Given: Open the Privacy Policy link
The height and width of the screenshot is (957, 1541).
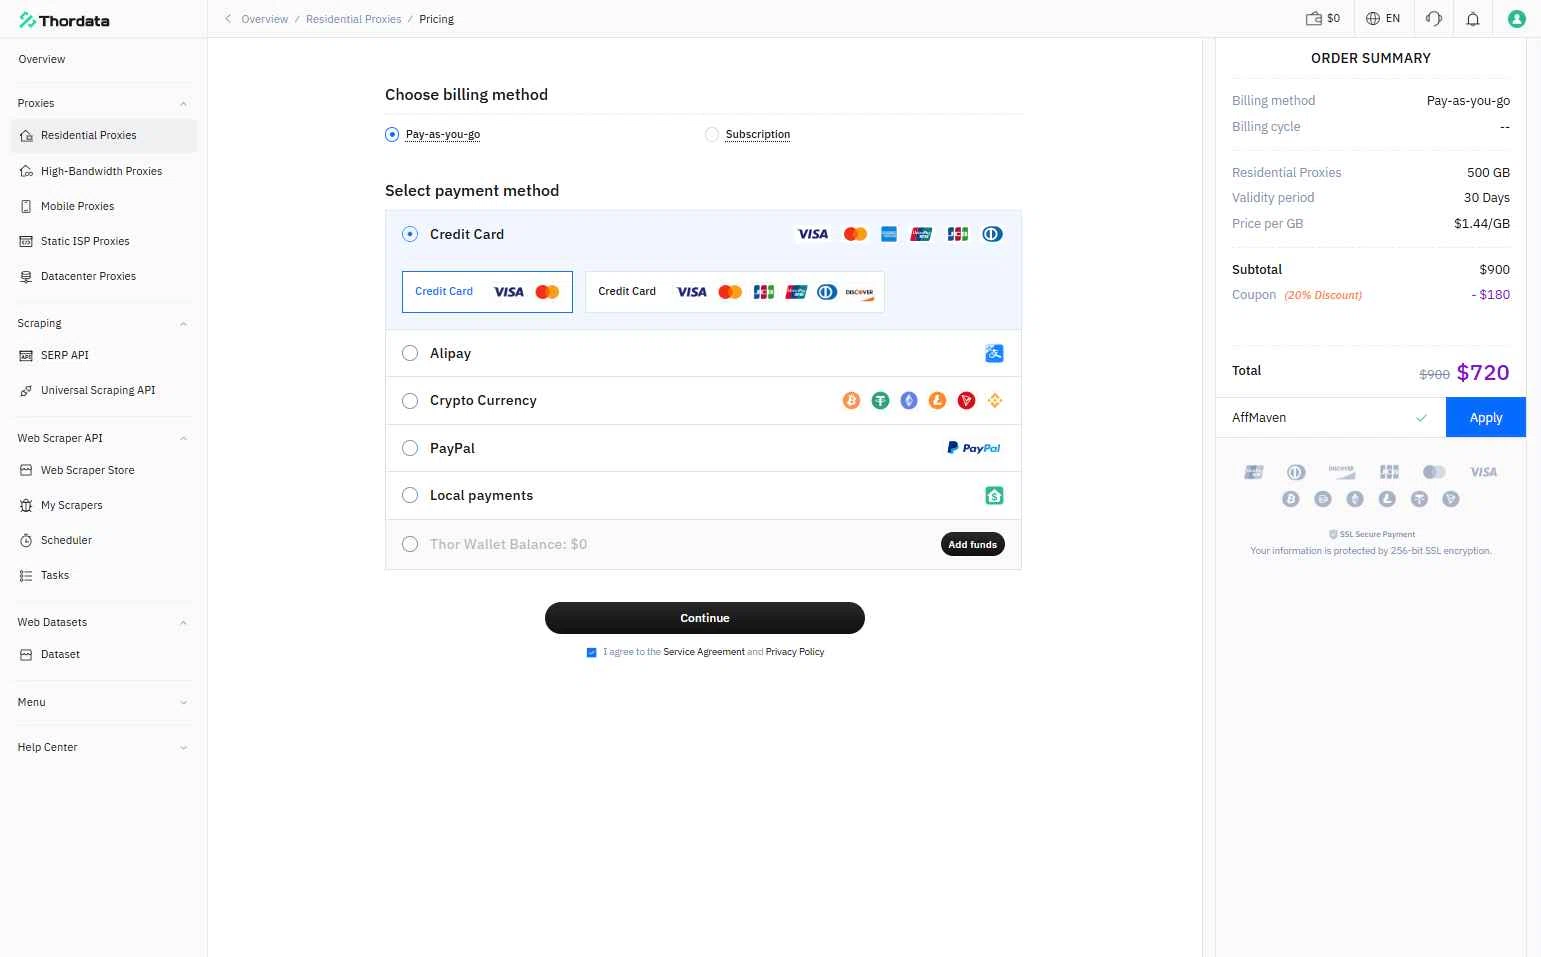Looking at the screenshot, I should tap(795, 652).
